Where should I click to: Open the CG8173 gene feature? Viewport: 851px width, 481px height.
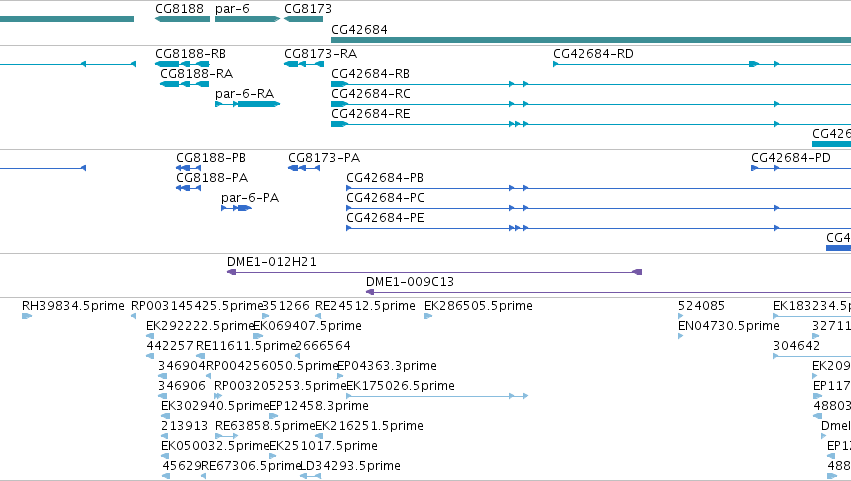(303, 19)
